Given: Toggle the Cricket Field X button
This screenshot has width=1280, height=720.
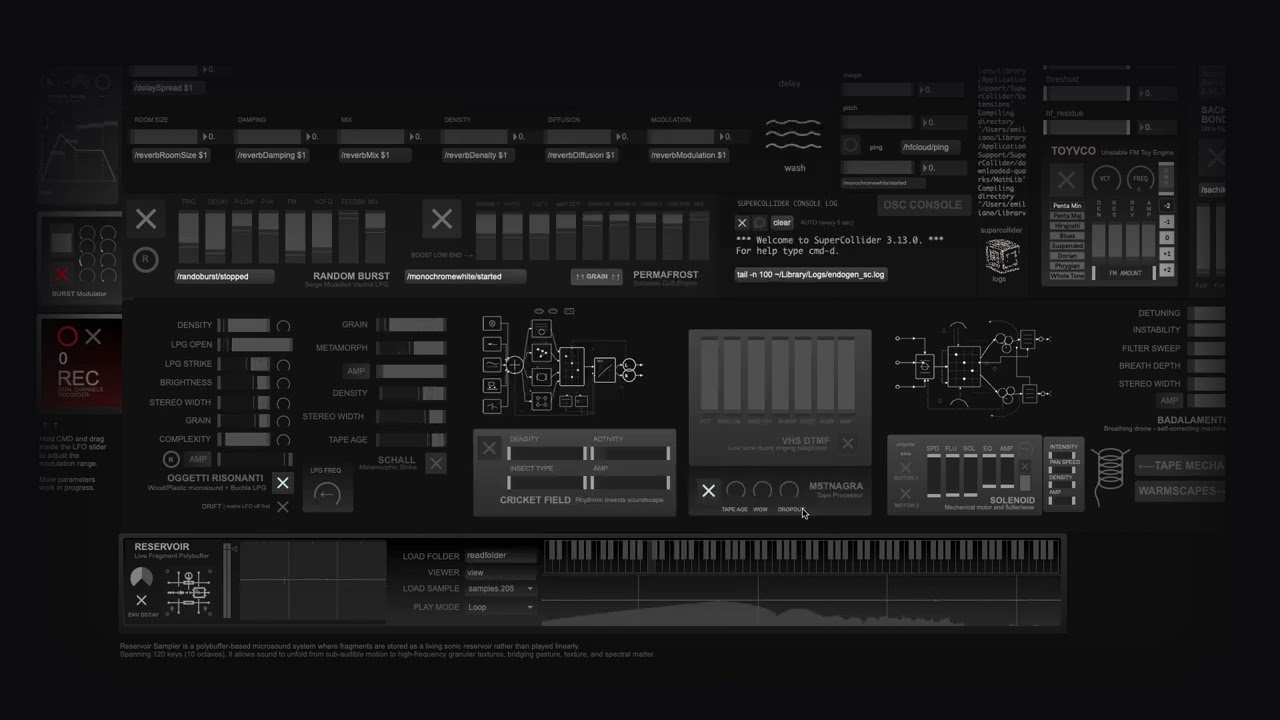Looking at the screenshot, I should 489,448.
